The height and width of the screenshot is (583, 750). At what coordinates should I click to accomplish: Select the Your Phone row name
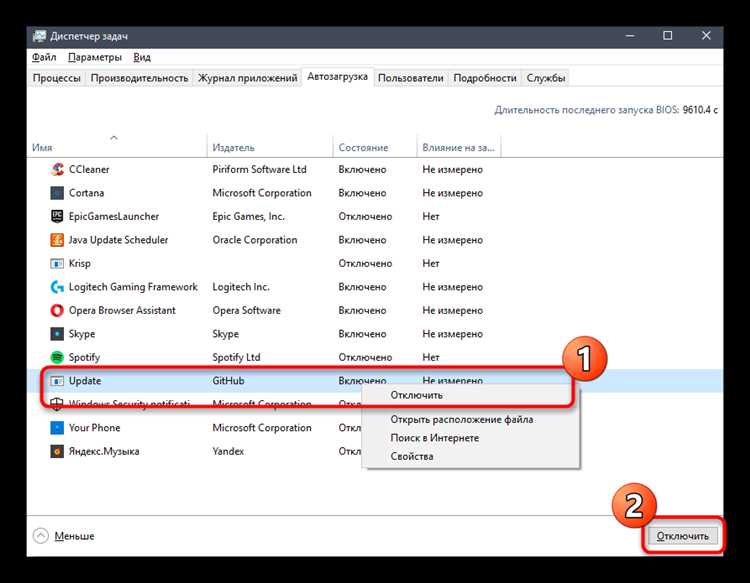click(94, 428)
